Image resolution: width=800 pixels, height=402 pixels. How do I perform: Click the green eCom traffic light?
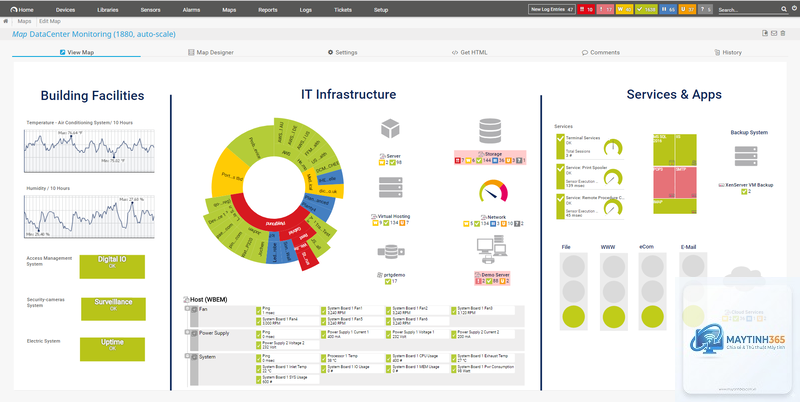(x=653, y=316)
